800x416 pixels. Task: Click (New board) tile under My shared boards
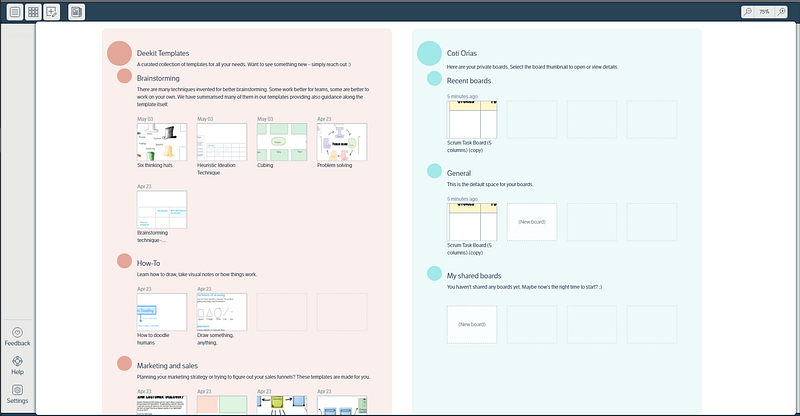(472, 325)
